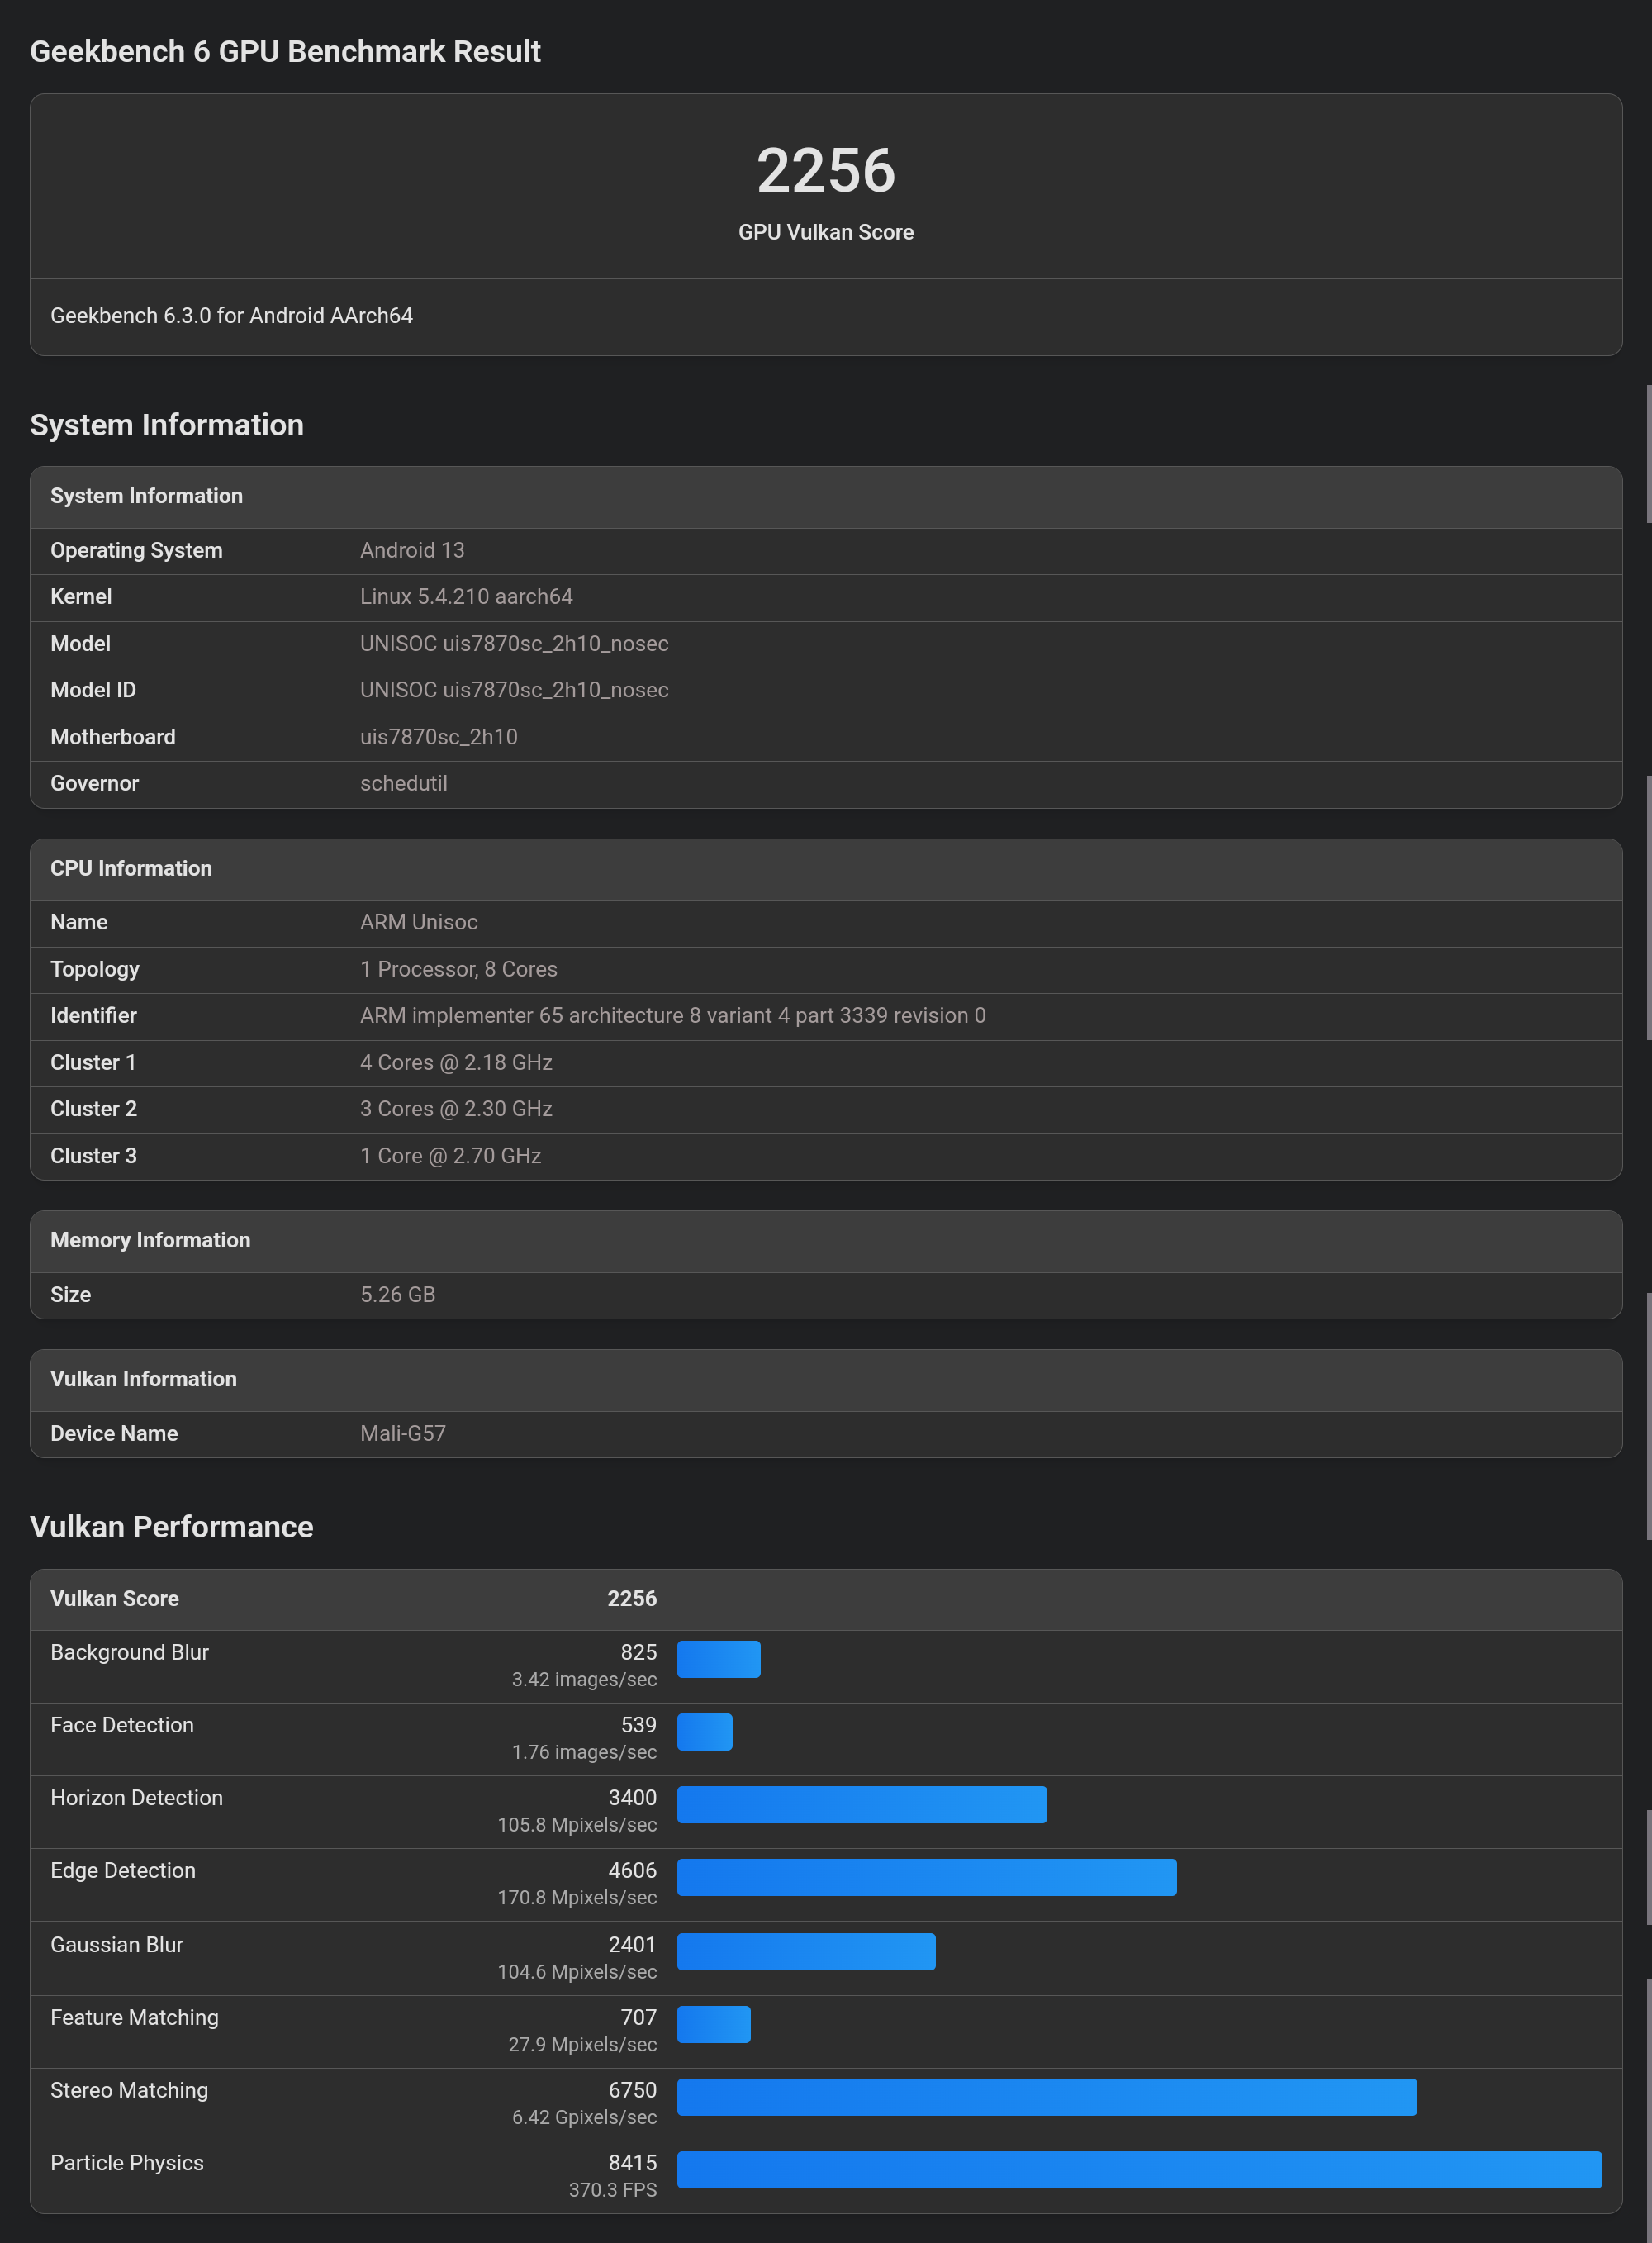
Task: Click the Mali-G57 device name
Action: coord(402,1433)
